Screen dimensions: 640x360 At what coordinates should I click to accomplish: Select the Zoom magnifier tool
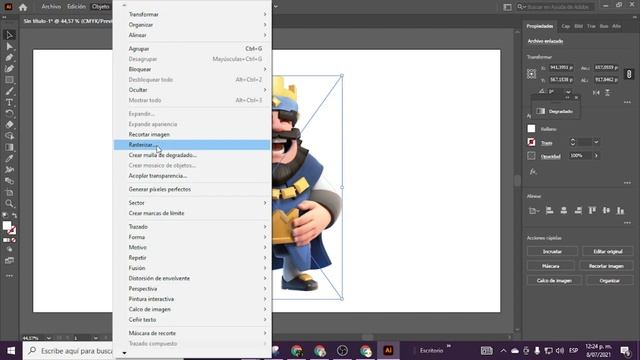point(9,203)
